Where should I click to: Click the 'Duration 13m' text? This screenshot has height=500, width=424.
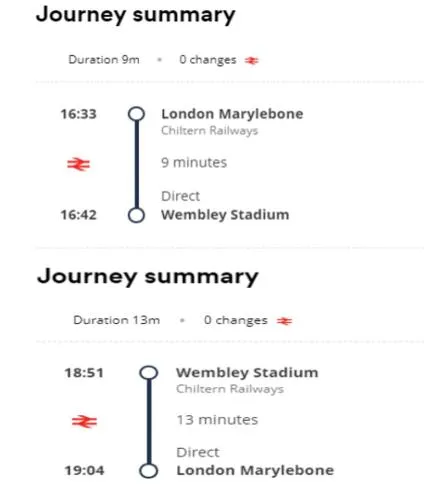117,320
